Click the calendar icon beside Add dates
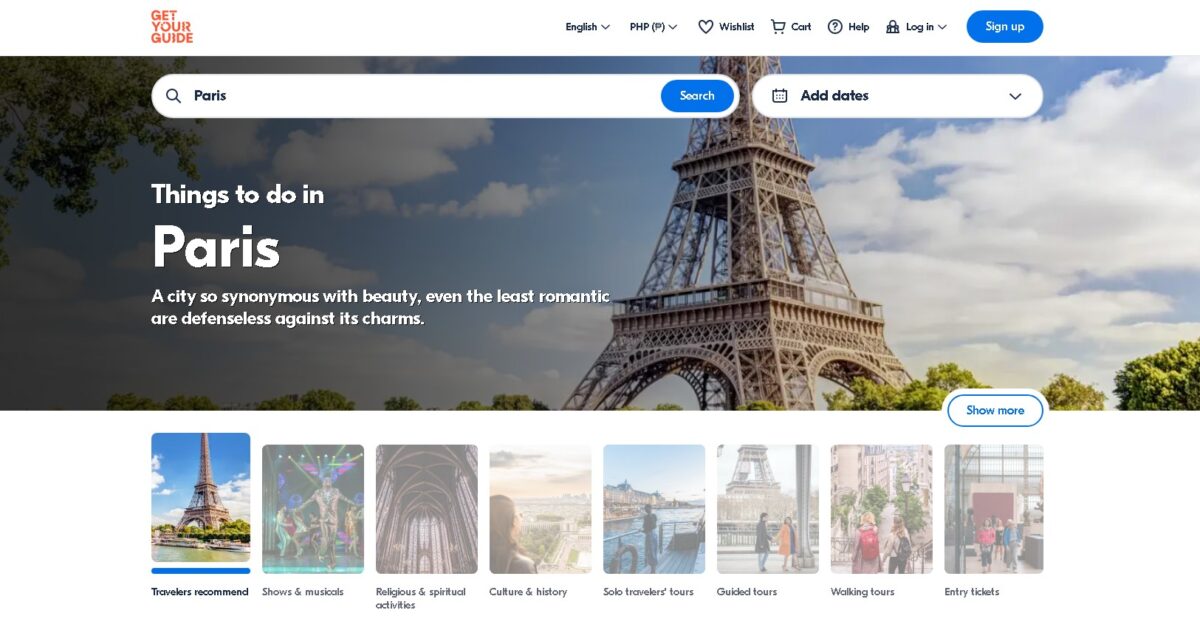 pyautogui.click(x=780, y=96)
